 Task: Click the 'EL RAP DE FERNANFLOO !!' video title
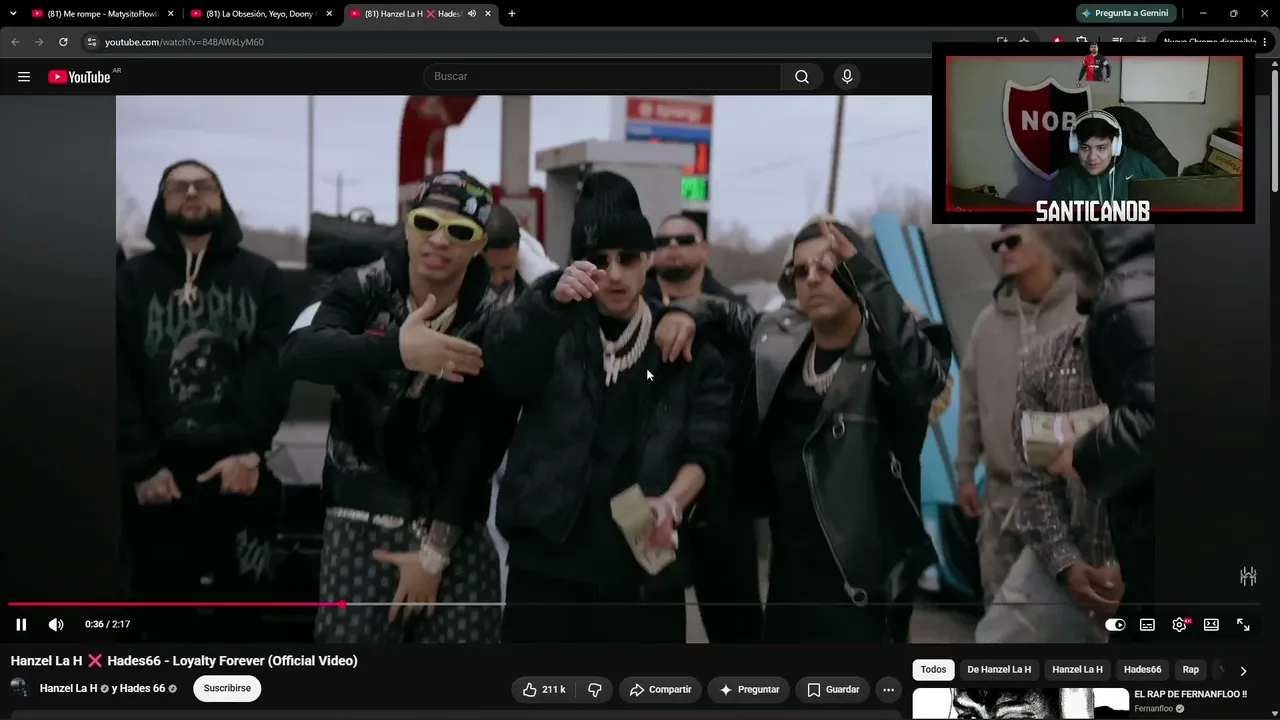tap(1190, 694)
